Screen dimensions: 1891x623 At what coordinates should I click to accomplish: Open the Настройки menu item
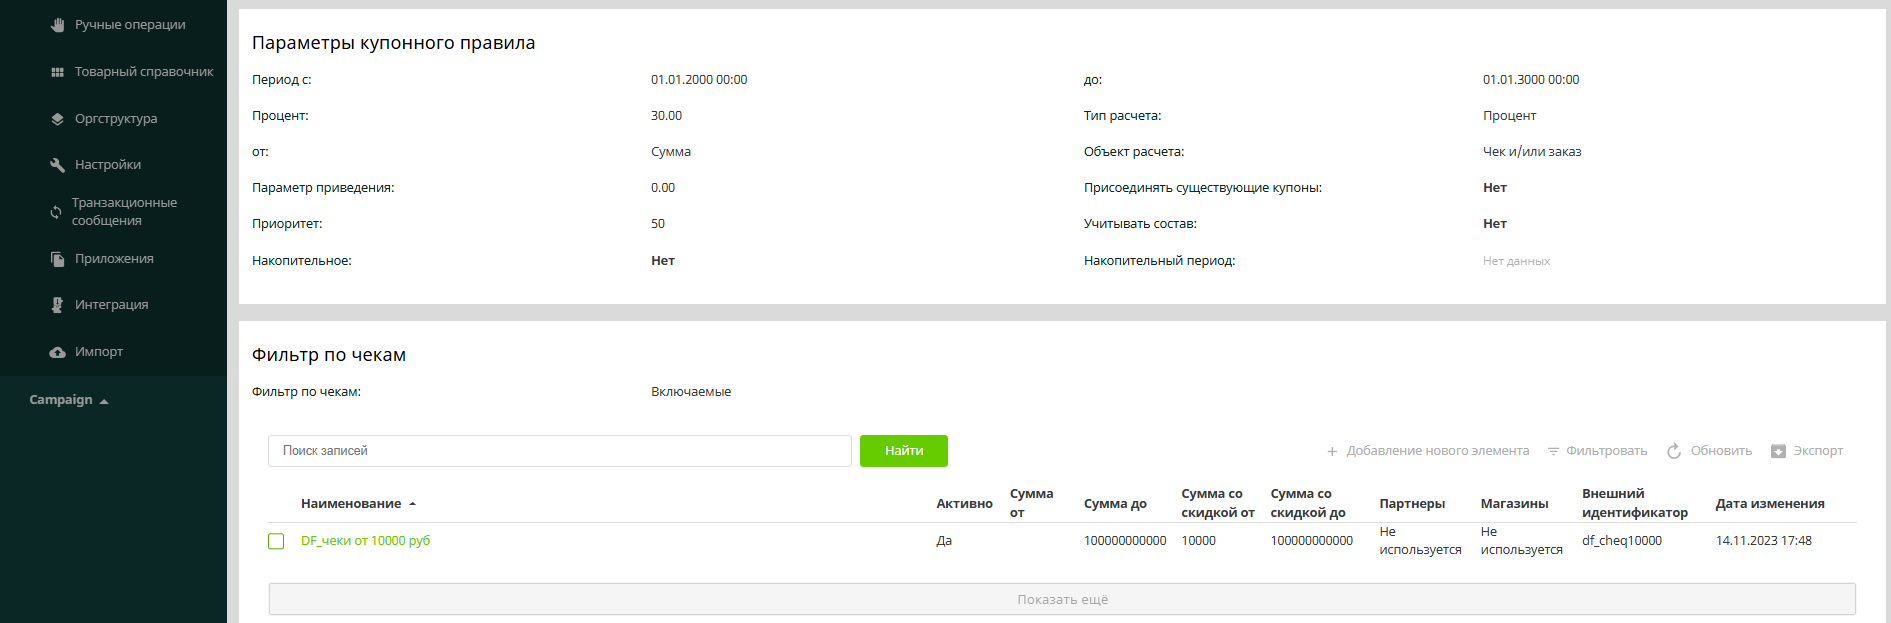point(107,165)
